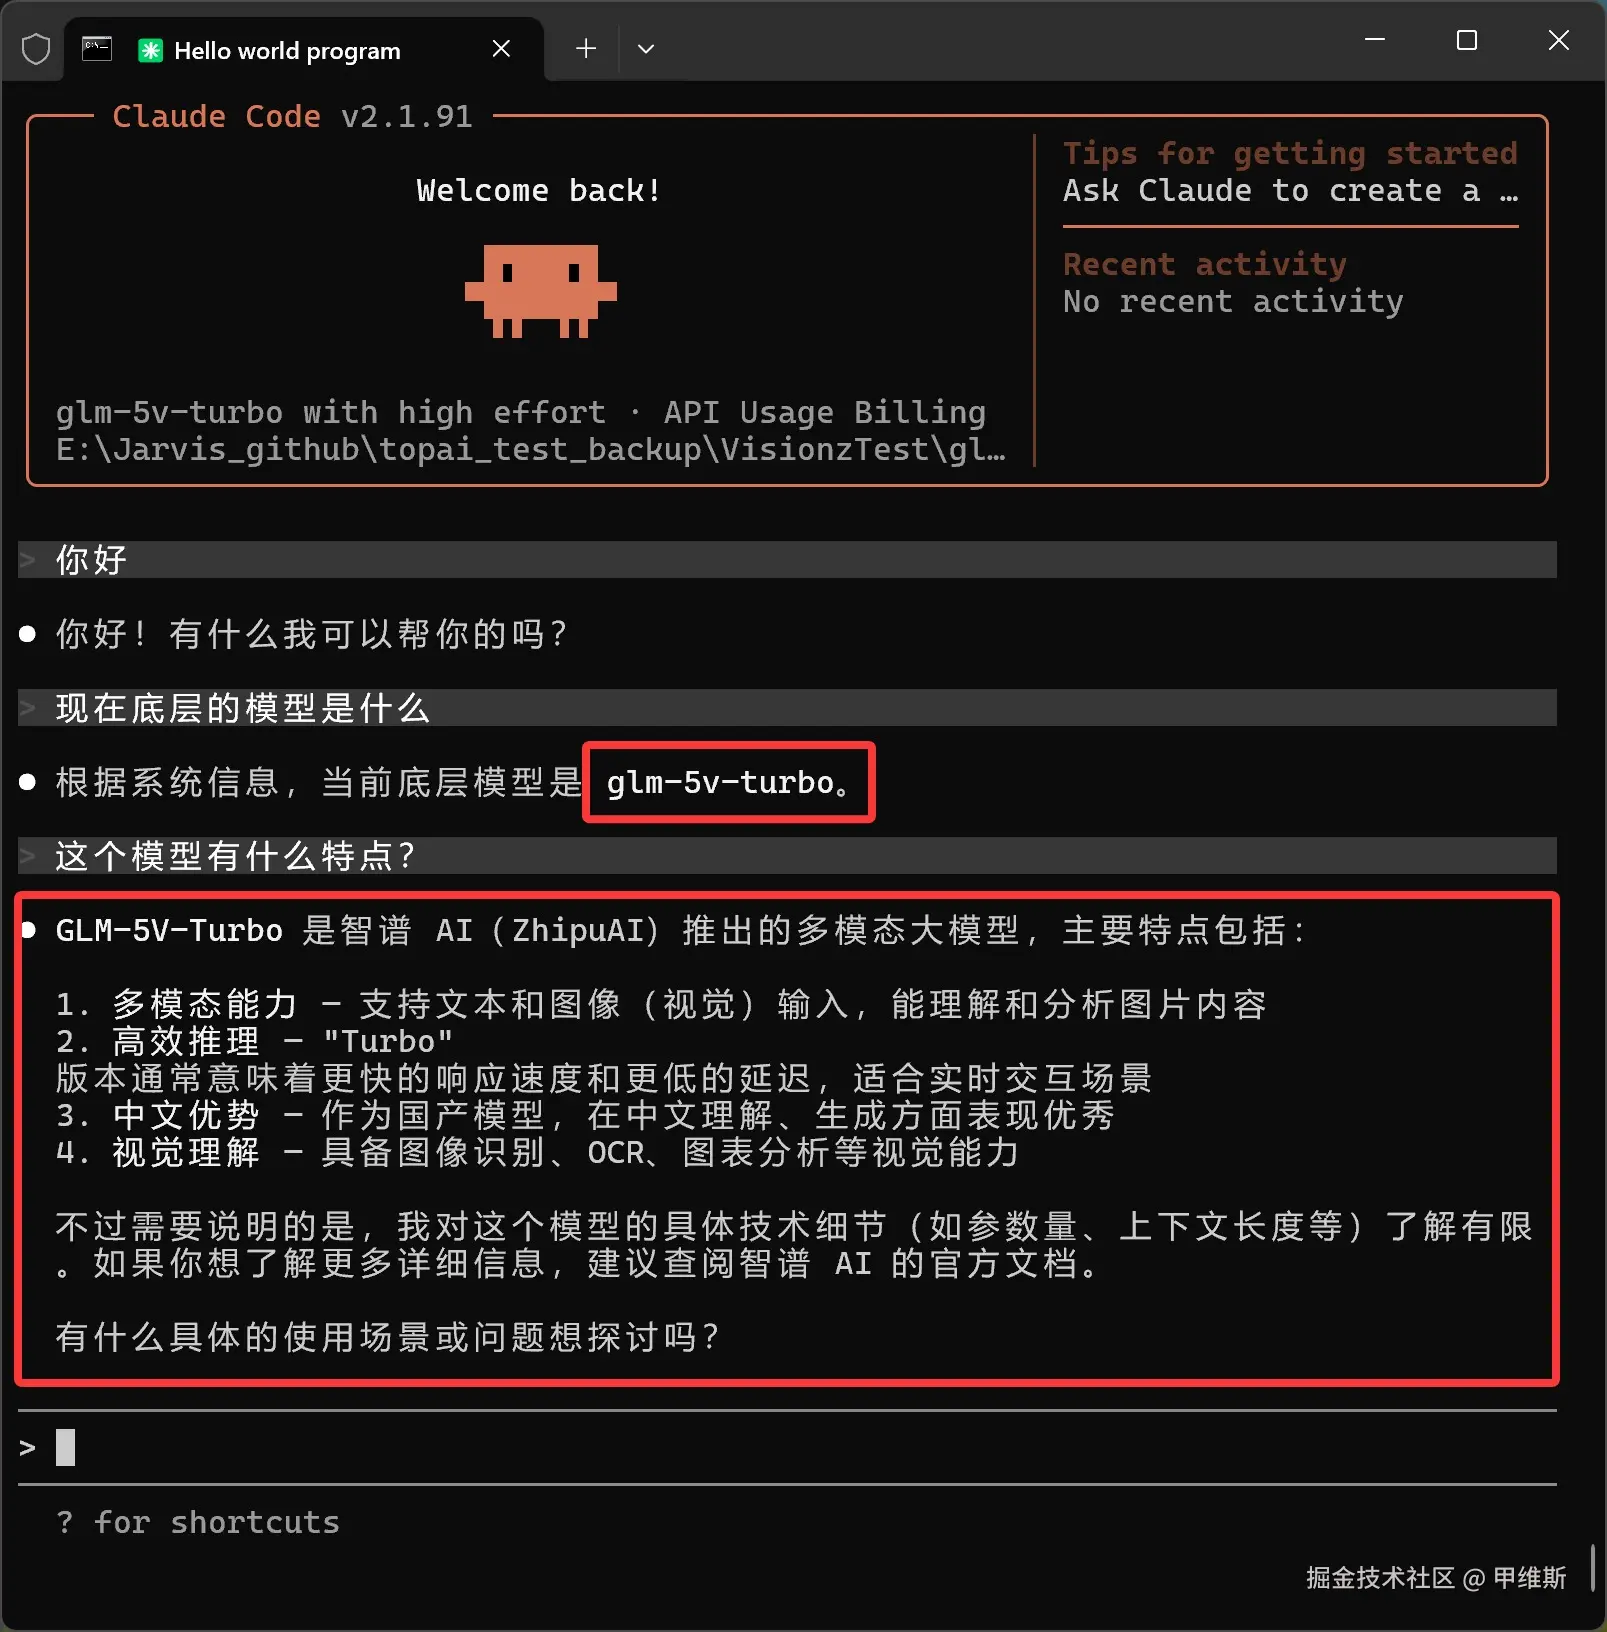Click the green asterisk tab icon
1607x1632 pixels.
click(x=150, y=50)
